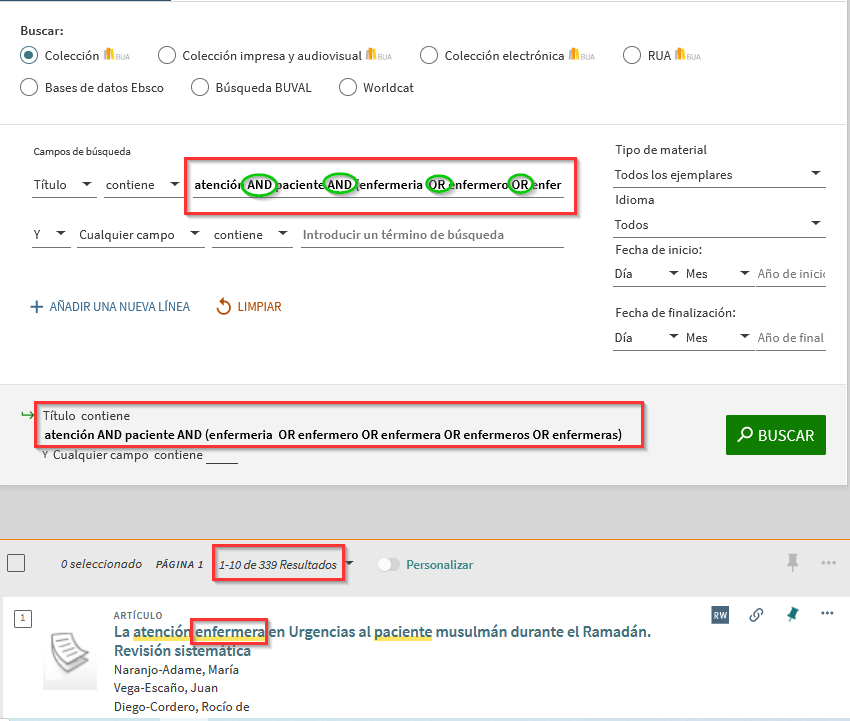Open the Tipo de material dropdown
Screen dimensions: 850x721
coord(719,175)
